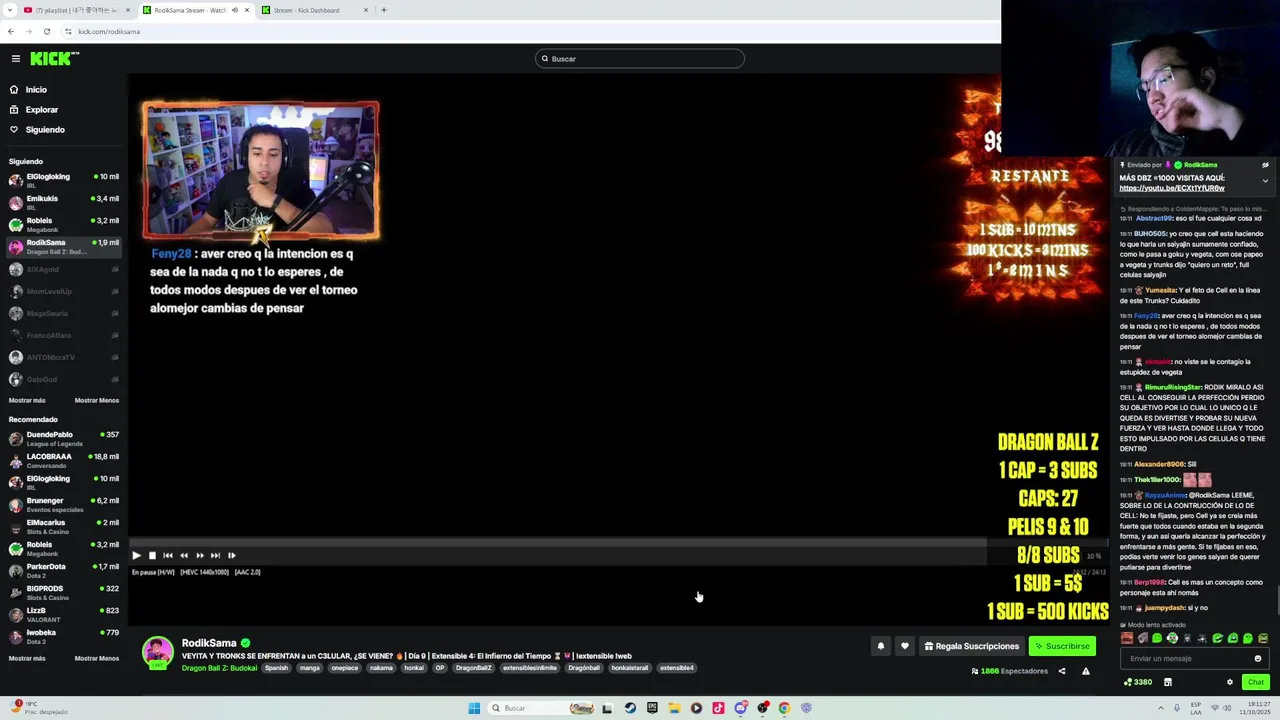Open Explorar in the sidebar
Viewport: 1280px width, 720px height.
pos(34,110)
